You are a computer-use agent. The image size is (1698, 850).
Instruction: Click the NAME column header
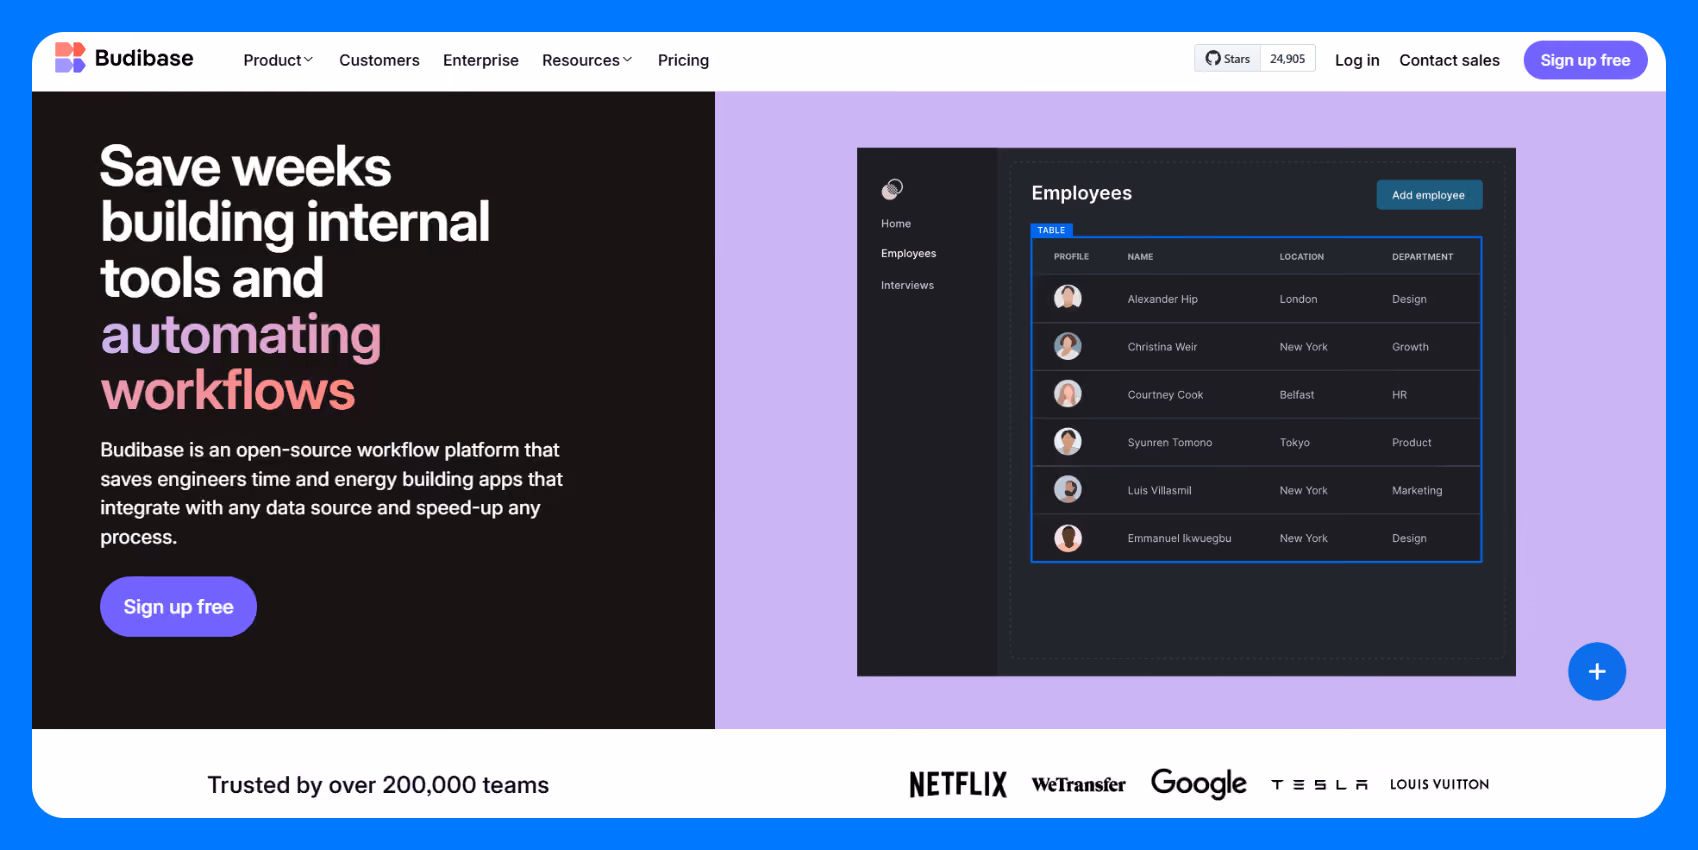click(1140, 257)
